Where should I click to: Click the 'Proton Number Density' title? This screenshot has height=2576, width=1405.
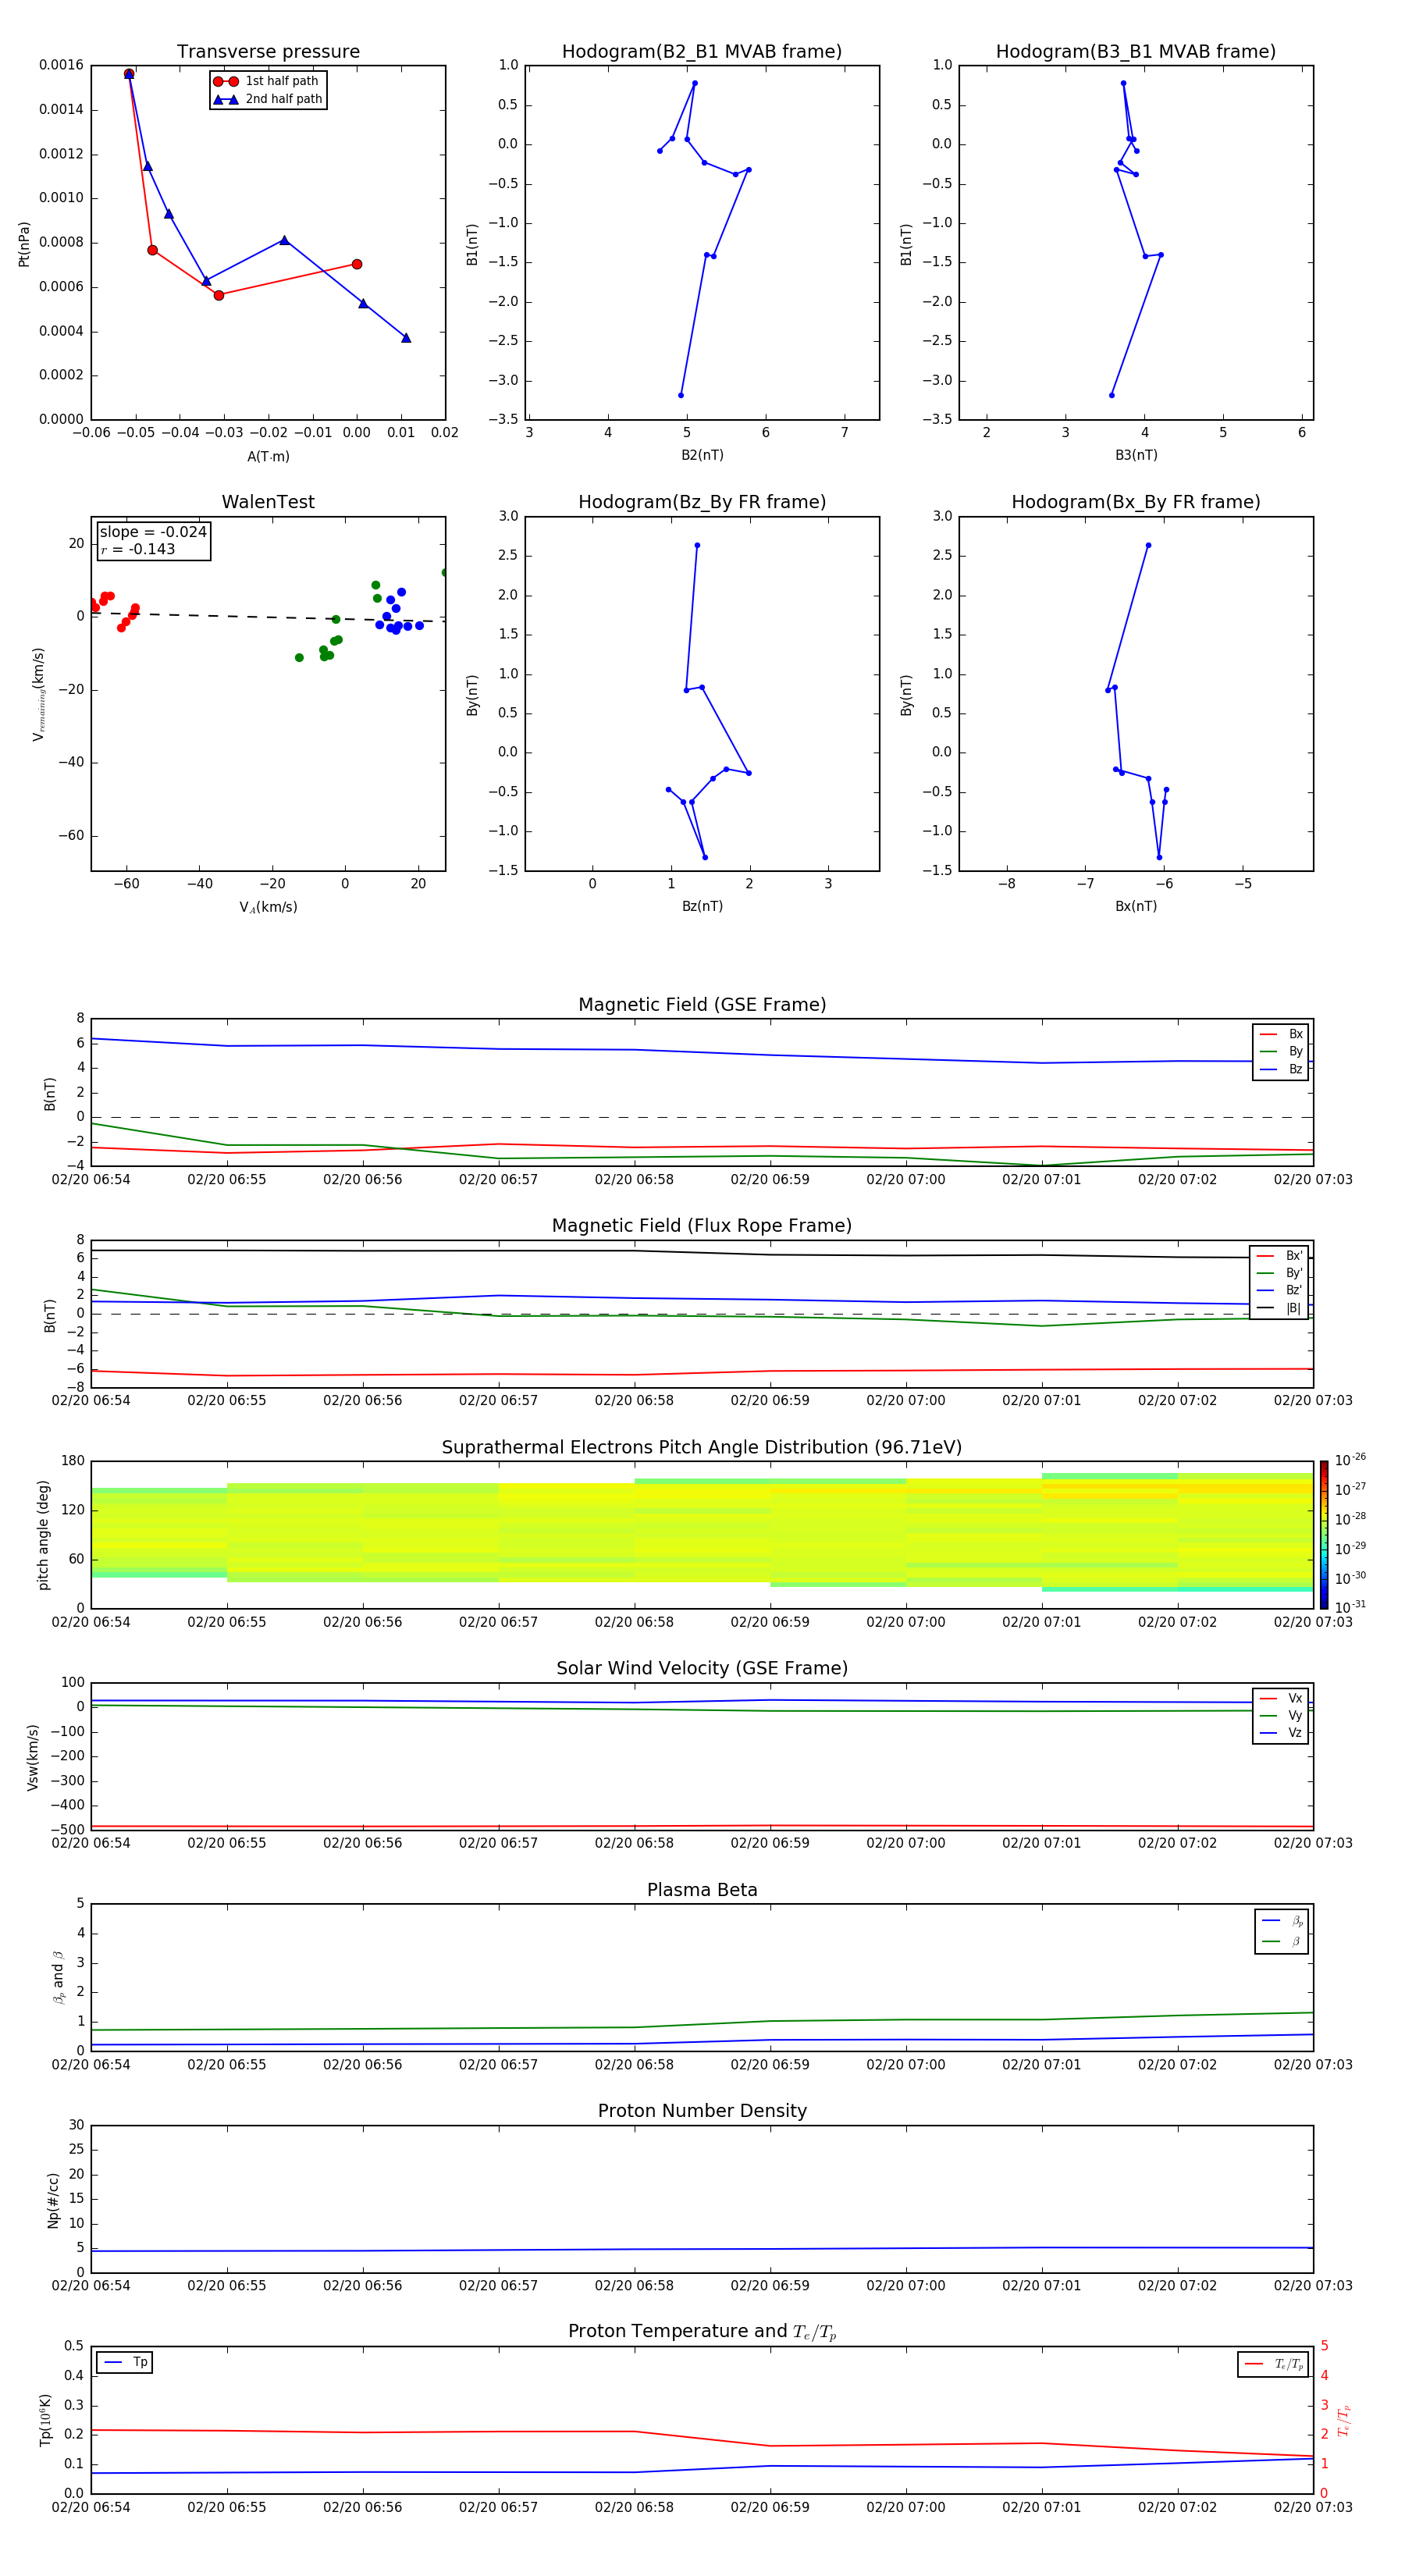(702, 2111)
